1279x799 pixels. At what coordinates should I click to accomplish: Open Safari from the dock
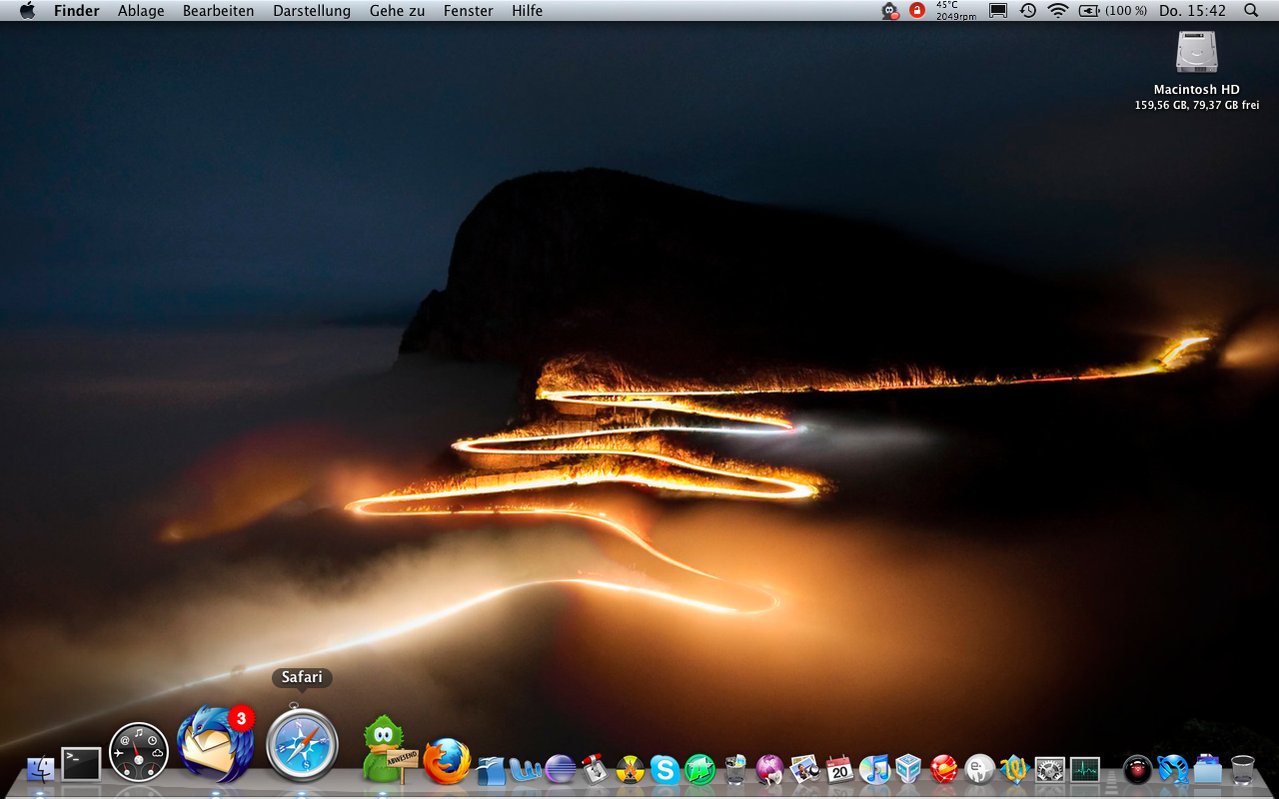tap(302, 745)
